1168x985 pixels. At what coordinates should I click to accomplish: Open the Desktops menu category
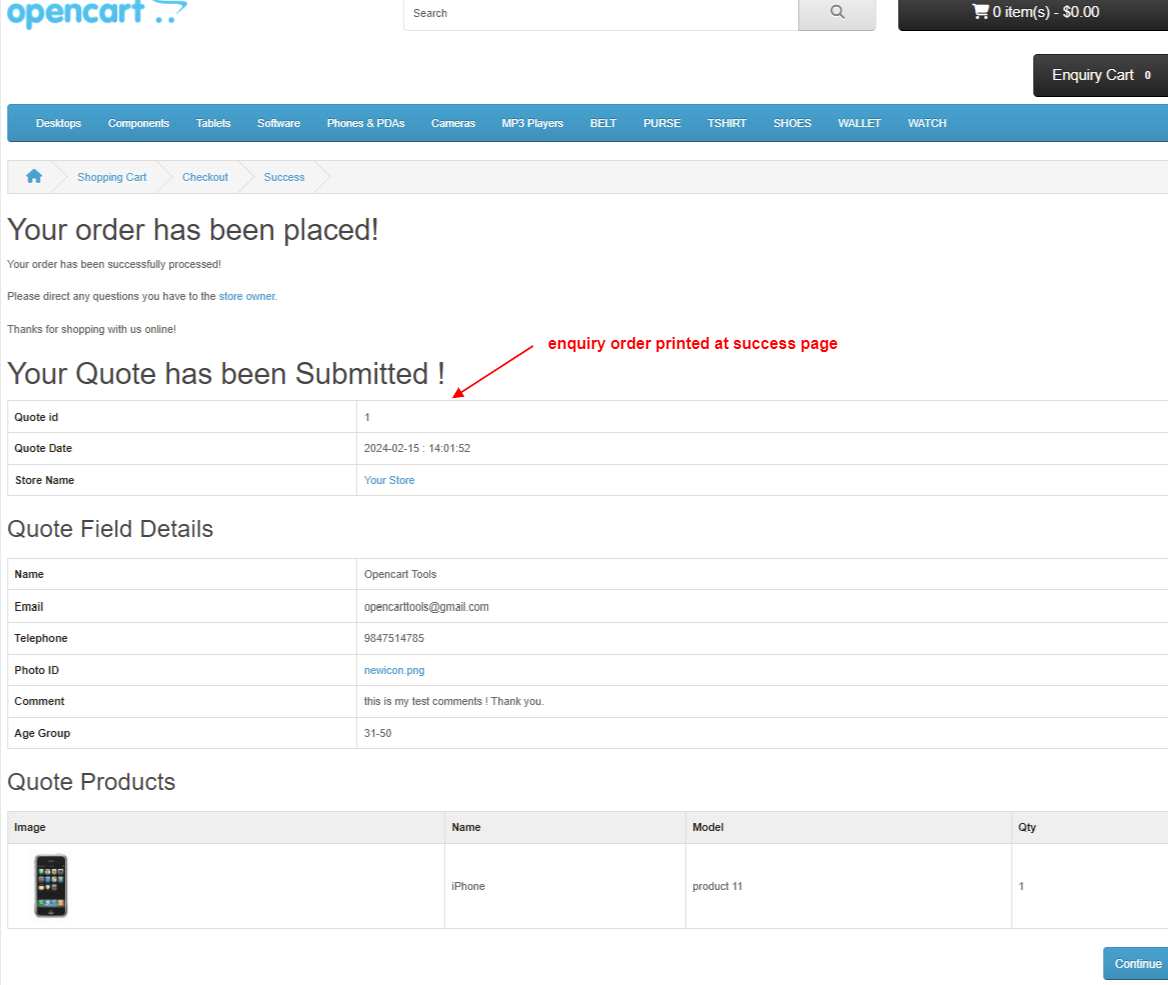point(59,124)
